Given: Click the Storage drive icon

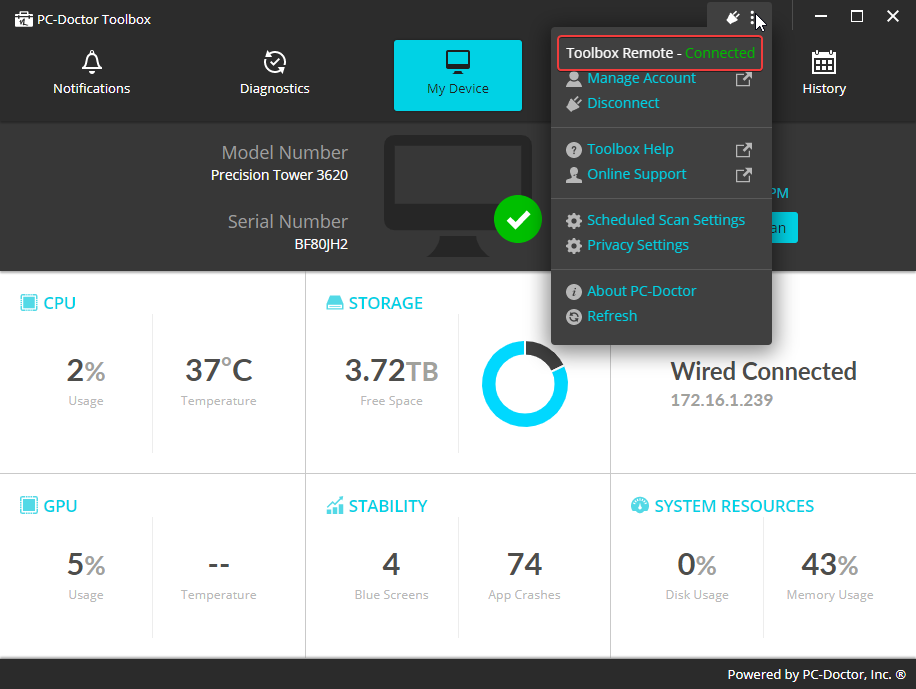Looking at the screenshot, I should [x=335, y=303].
